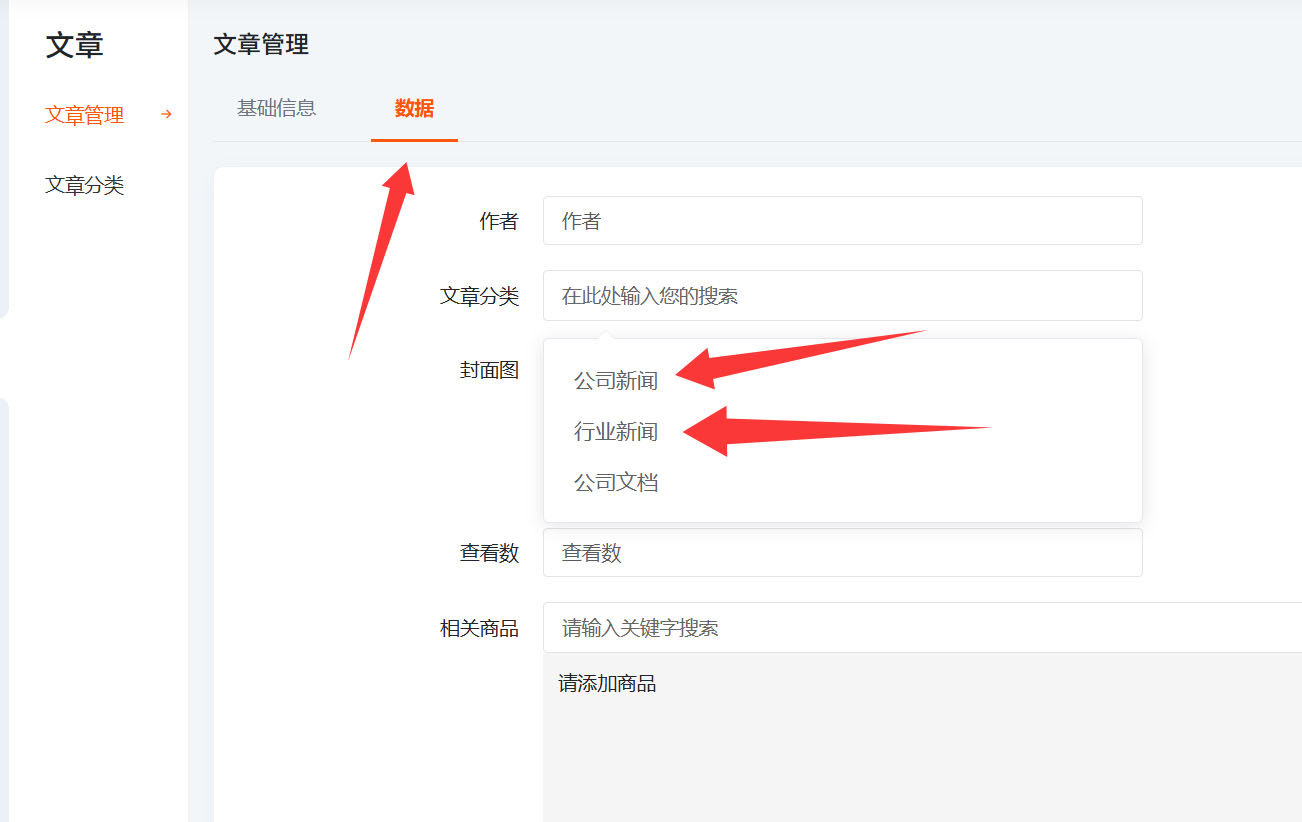Click the arrow icon beside 文章管理
The height and width of the screenshot is (822, 1302).
[166, 115]
